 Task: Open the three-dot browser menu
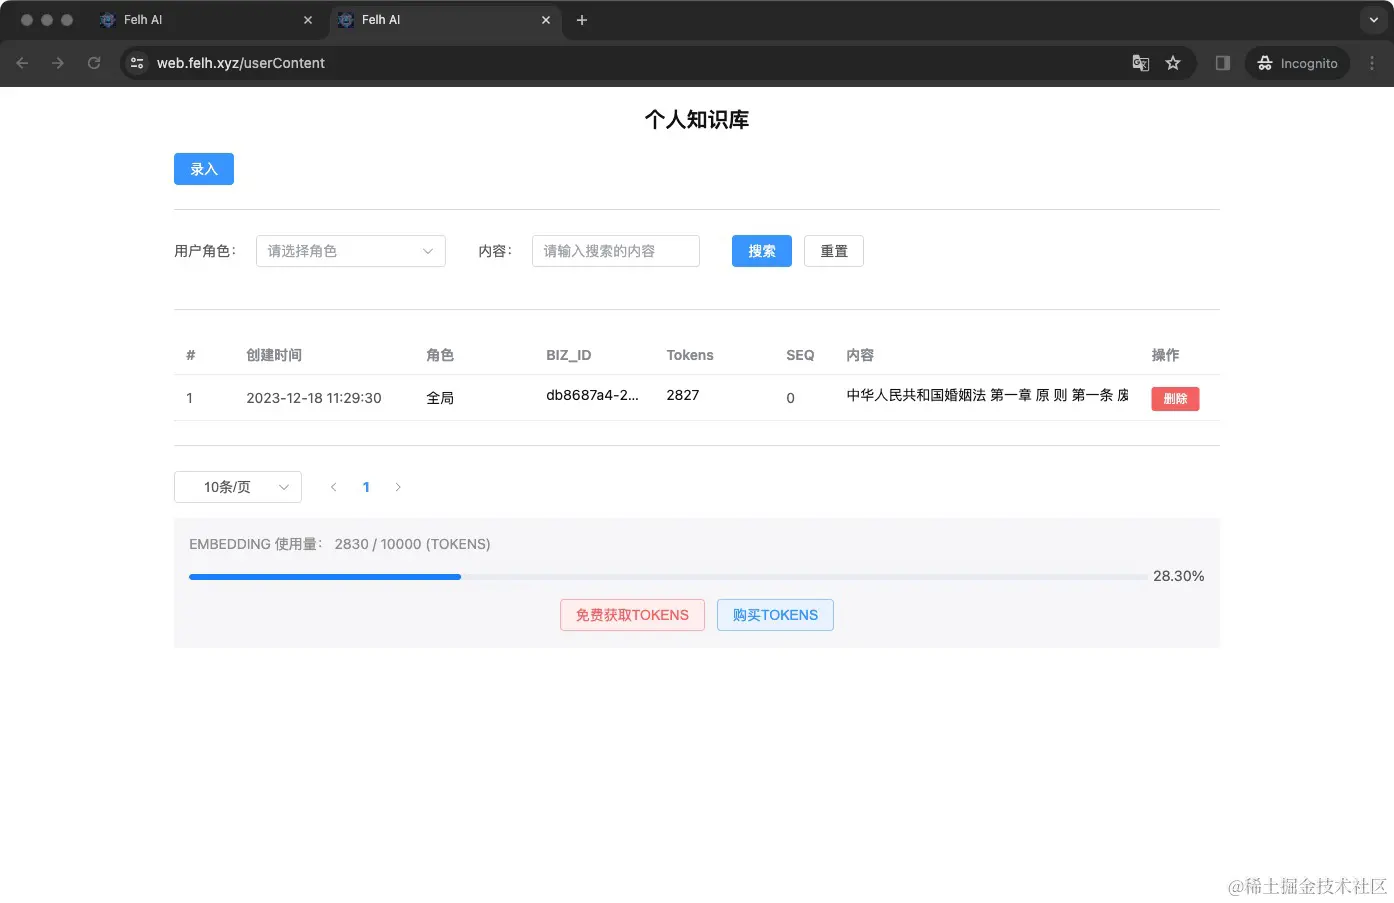click(1373, 62)
